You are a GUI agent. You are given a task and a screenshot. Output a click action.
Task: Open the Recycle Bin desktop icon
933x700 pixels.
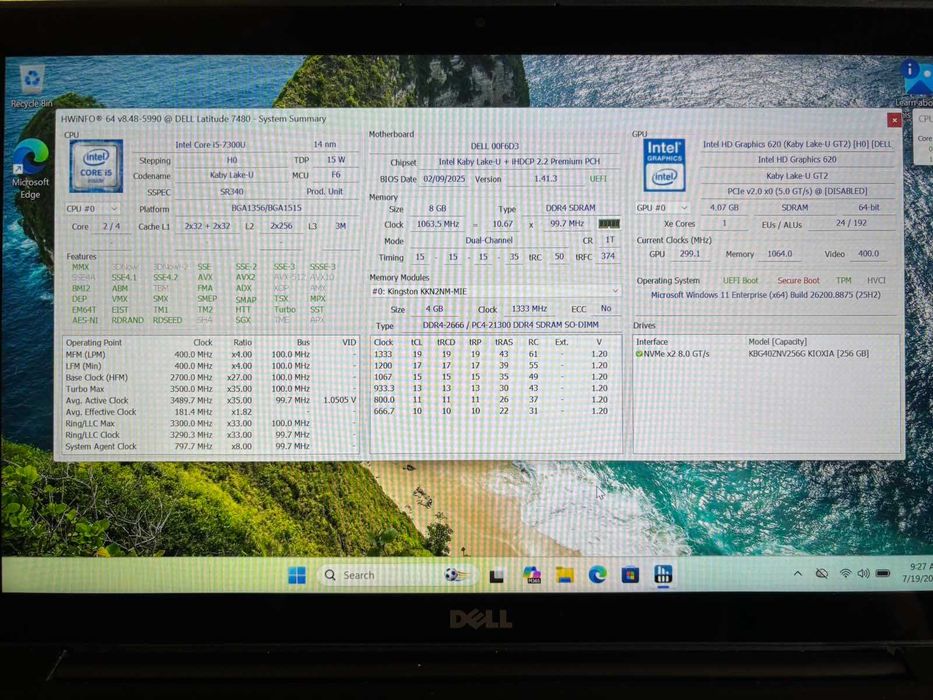pos(32,87)
